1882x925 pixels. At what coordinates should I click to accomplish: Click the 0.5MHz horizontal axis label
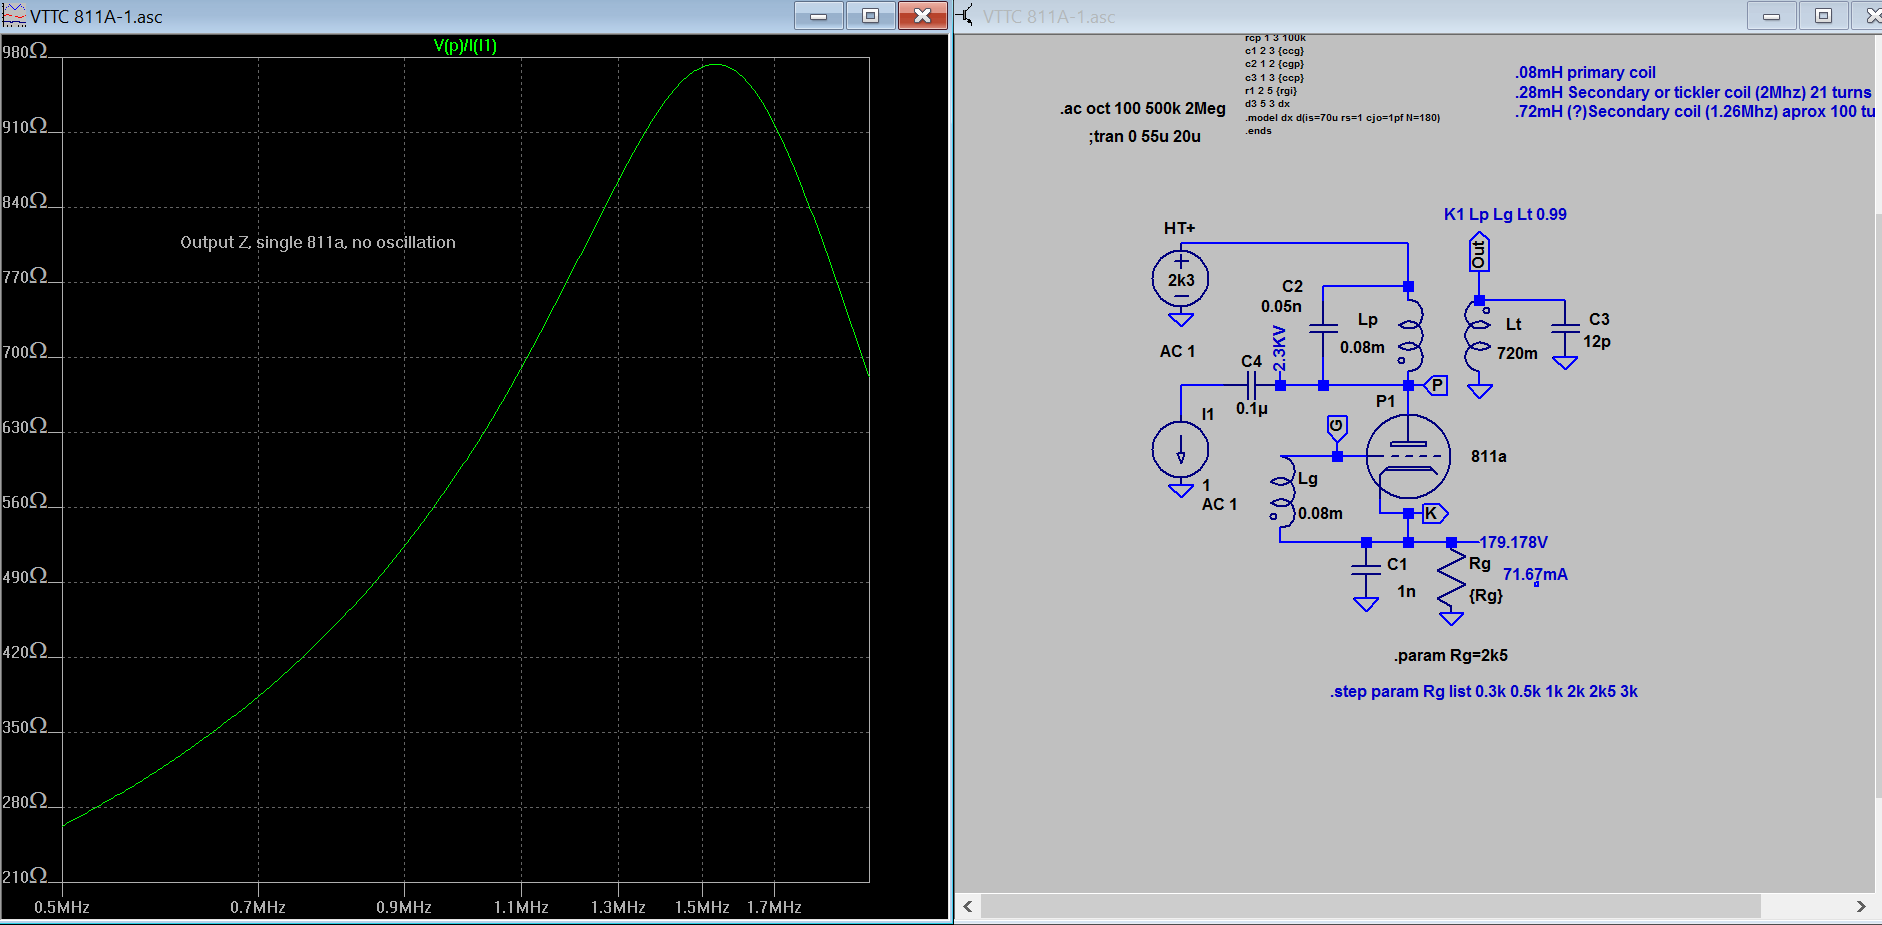tap(62, 907)
